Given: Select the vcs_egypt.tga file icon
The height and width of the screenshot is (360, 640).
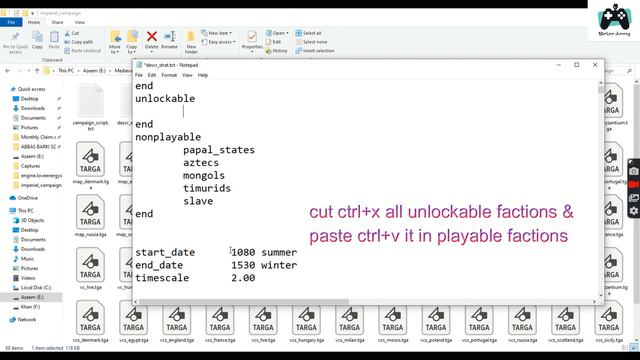Looking at the screenshot, I should click(x=133, y=318).
